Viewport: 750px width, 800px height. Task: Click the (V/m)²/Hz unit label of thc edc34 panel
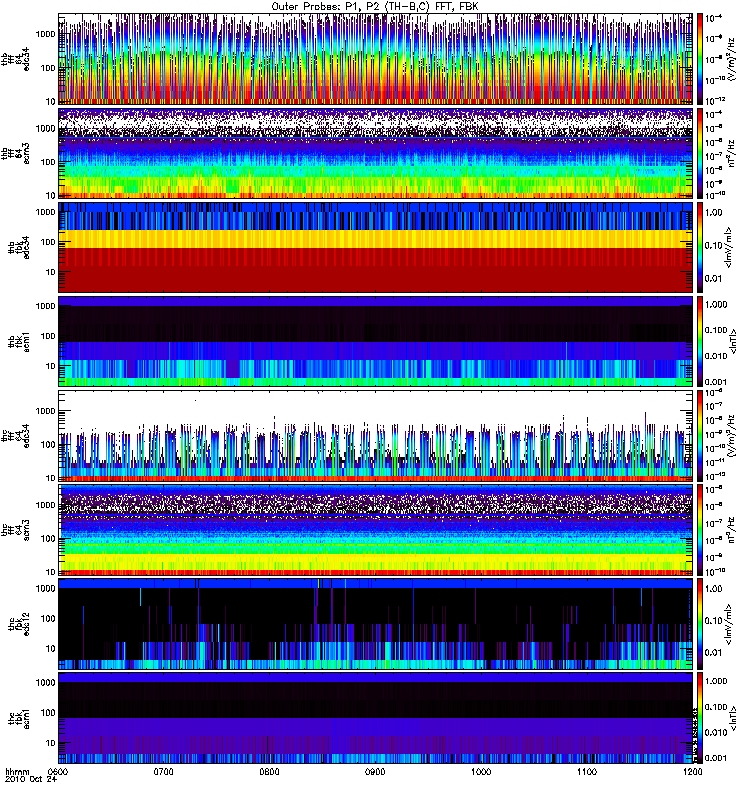[731, 436]
